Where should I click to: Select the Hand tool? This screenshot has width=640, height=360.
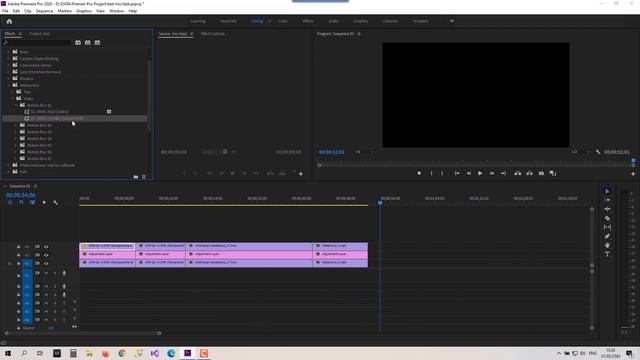607,245
